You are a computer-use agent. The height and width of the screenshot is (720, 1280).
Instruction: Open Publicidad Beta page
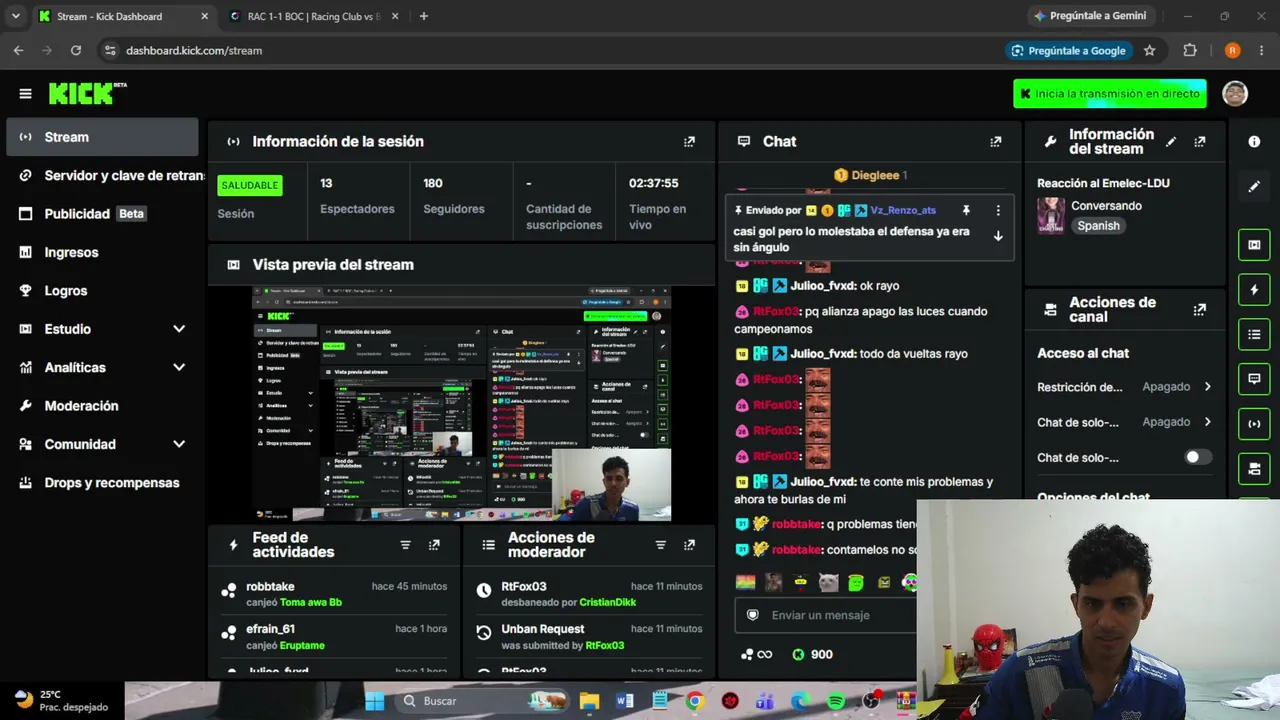(x=102, y=214)
